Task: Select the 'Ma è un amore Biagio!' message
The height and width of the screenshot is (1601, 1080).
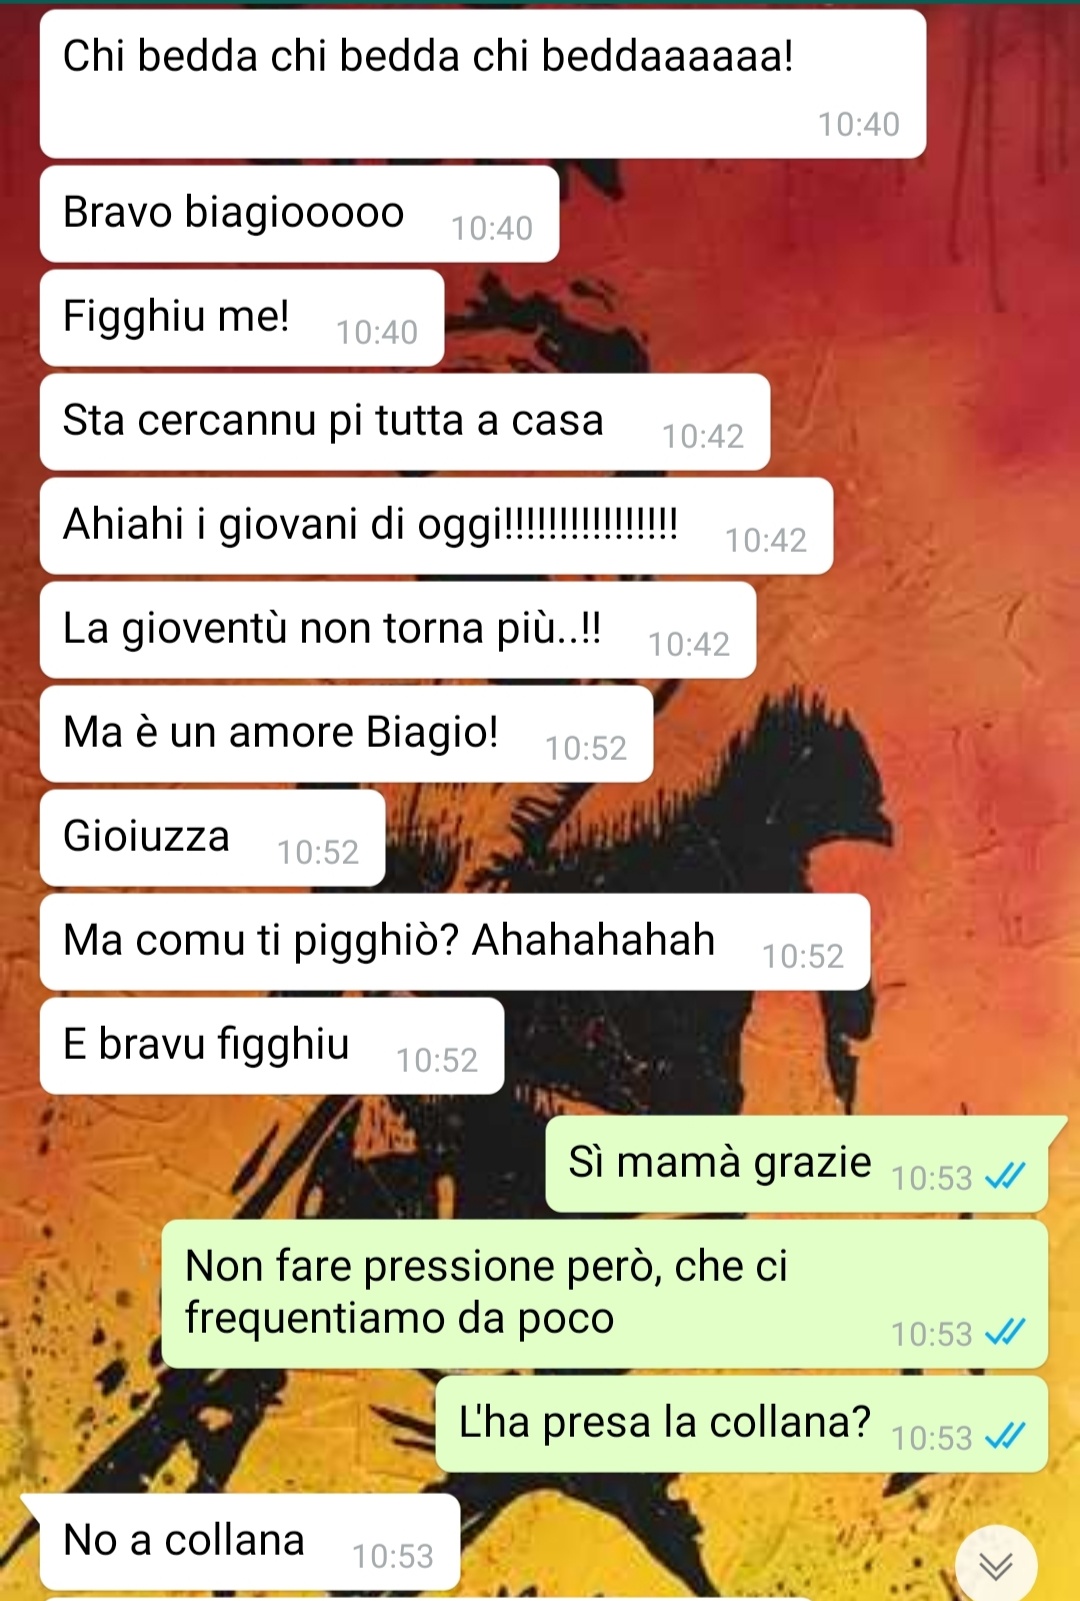Action: pyautogui.click(x=346, y=734)
